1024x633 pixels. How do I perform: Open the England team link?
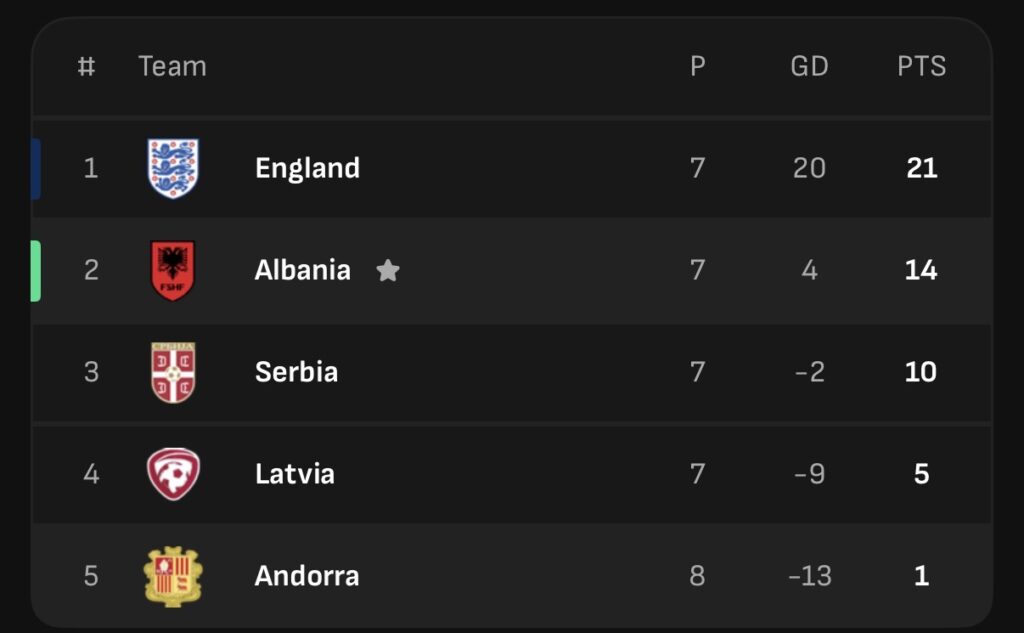307,168
